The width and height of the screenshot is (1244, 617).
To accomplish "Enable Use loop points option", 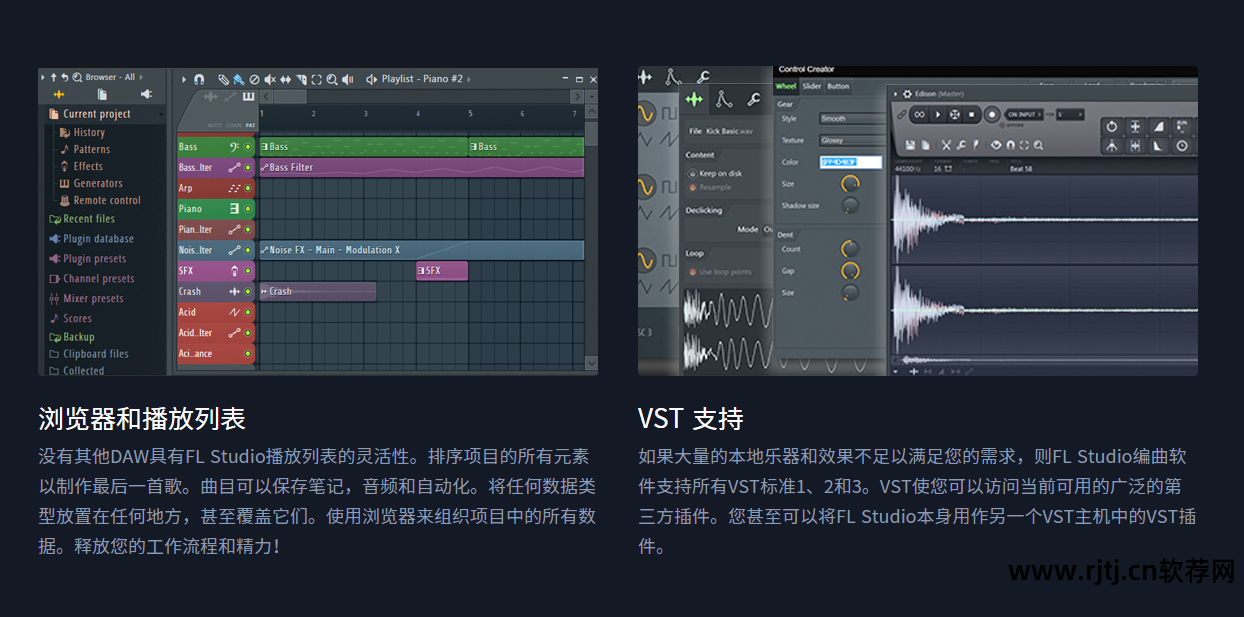I will point(692,272).
